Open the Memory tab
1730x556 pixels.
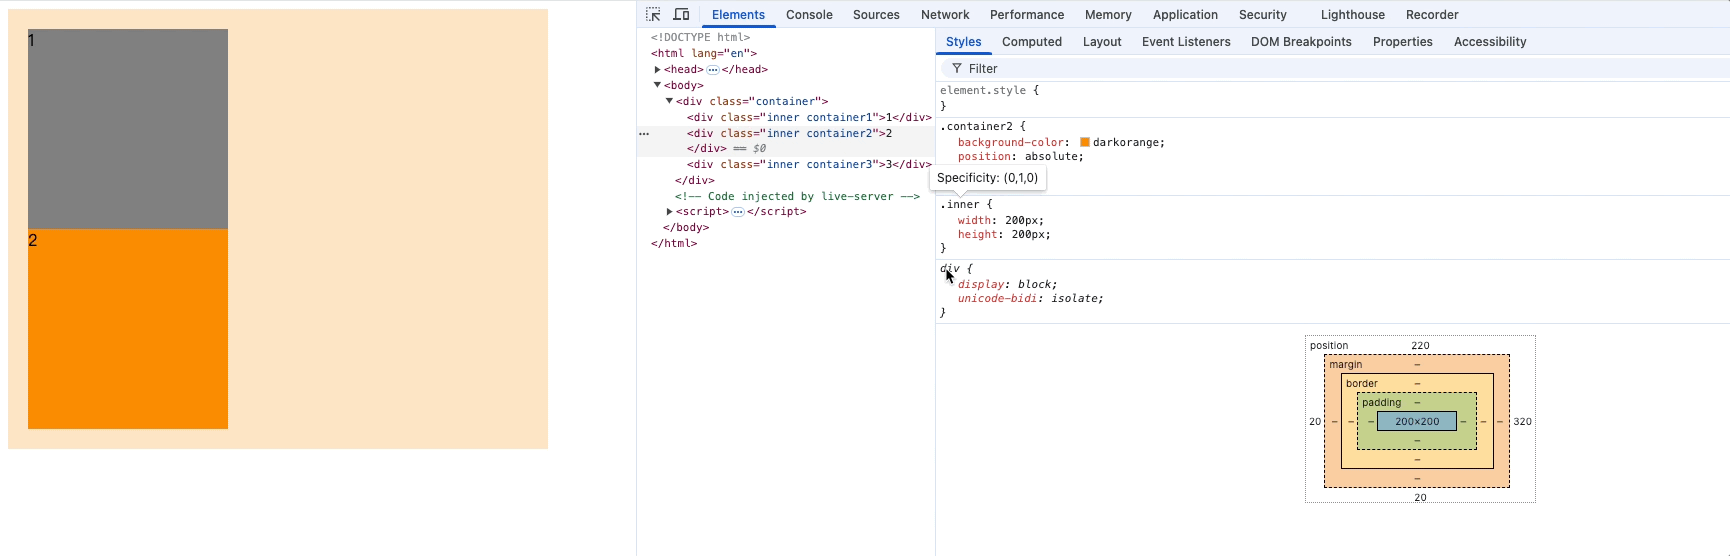[1108, 15]
